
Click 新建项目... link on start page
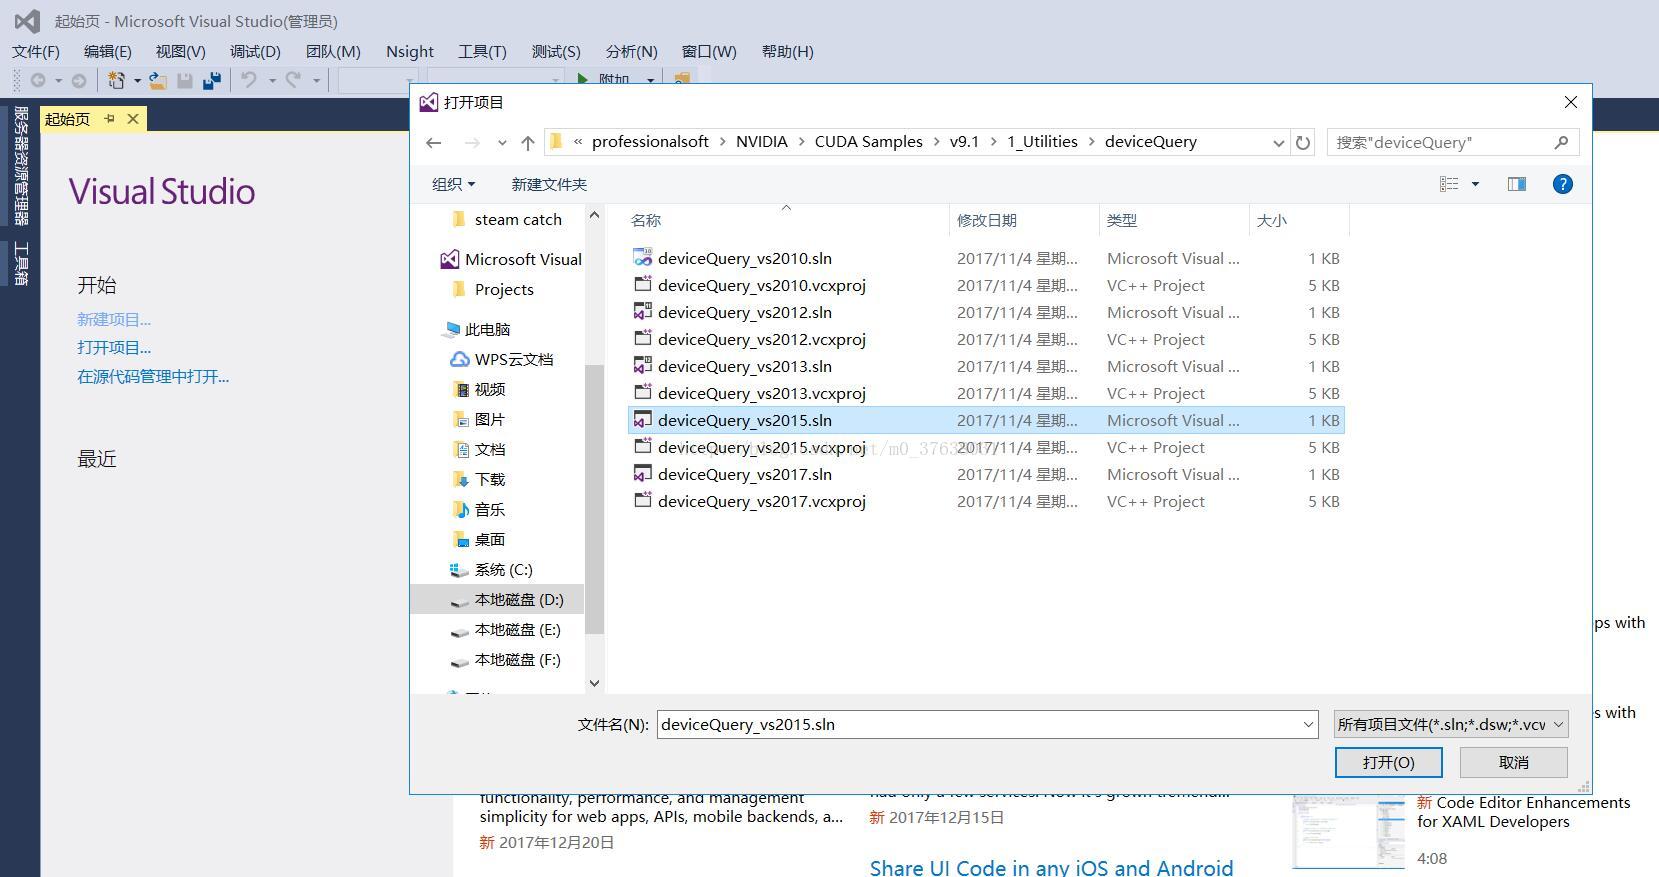pyautogui.click(x=114, y=319)
